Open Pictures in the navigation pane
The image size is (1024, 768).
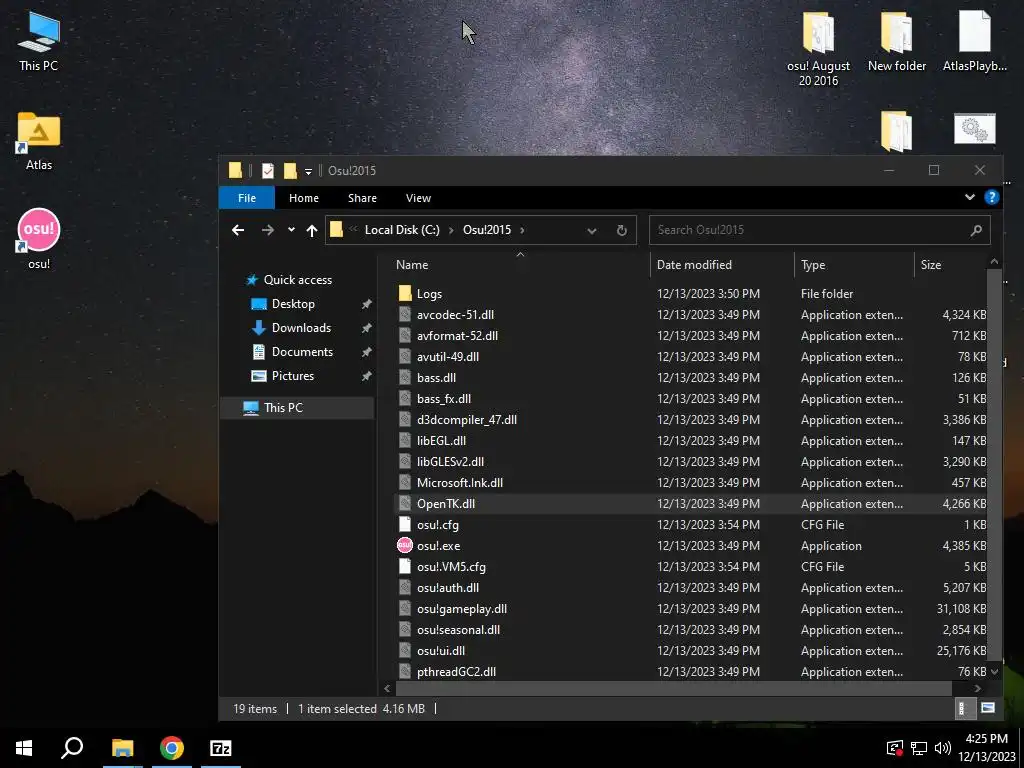293,376
